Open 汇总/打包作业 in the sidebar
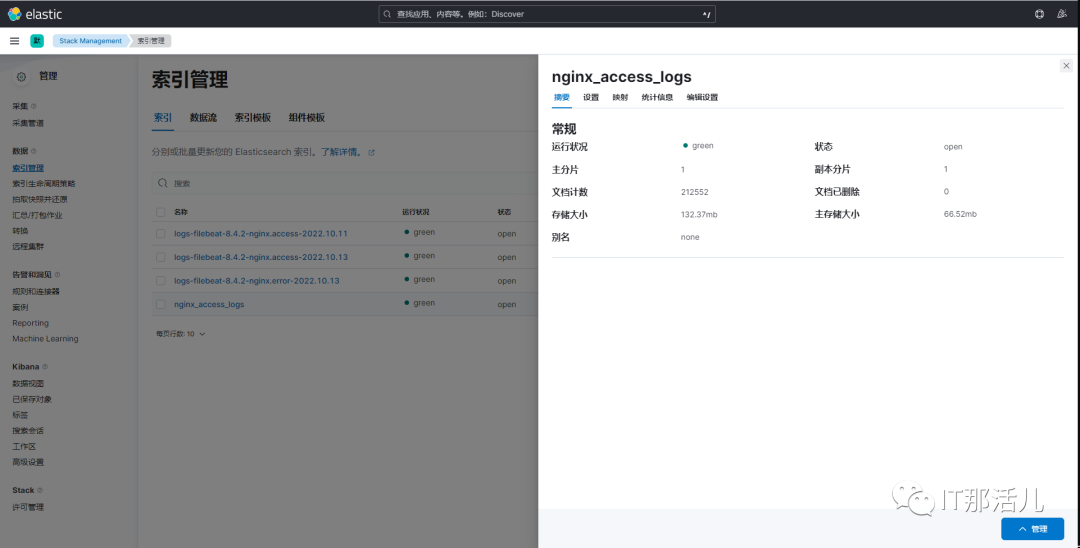 pyautogui.click(x=37, y=215)
